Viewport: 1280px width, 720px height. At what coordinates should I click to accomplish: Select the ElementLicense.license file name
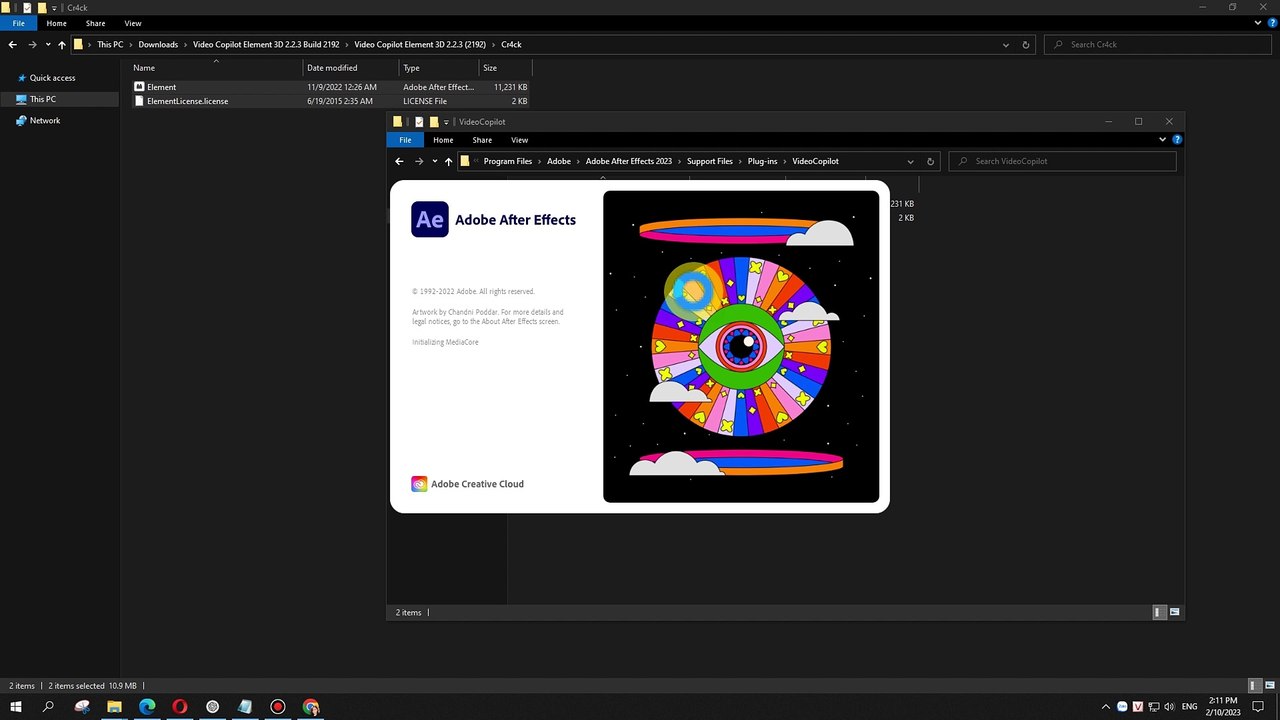188,101
